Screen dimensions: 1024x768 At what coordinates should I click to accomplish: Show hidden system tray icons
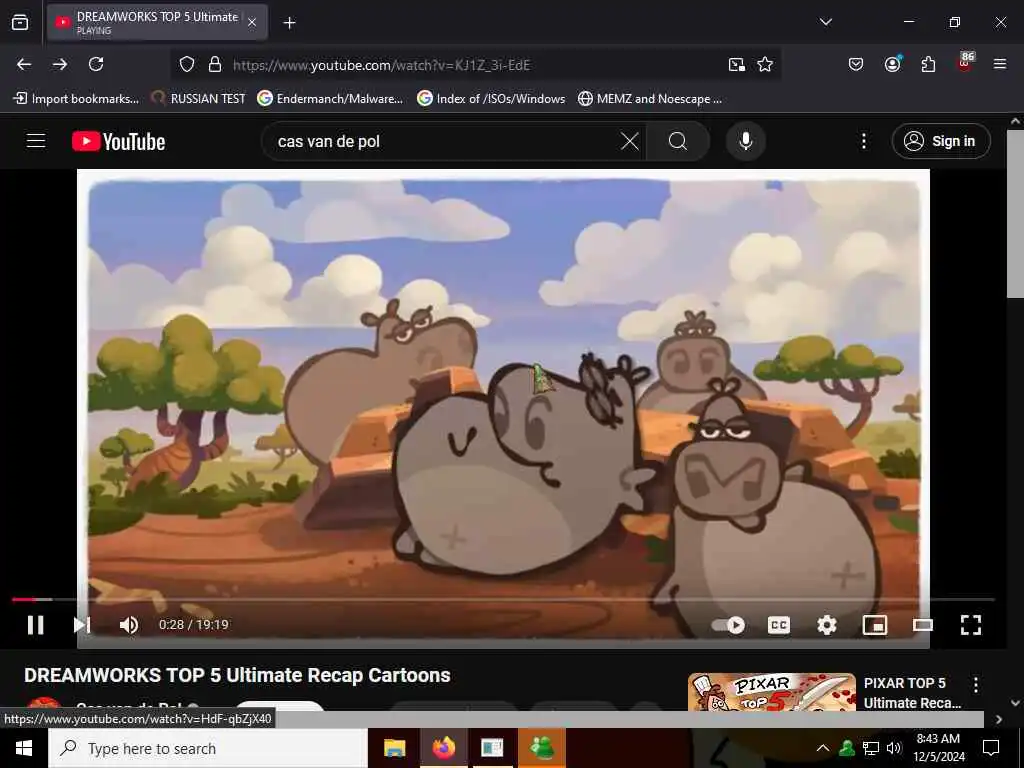pos(823,748)
